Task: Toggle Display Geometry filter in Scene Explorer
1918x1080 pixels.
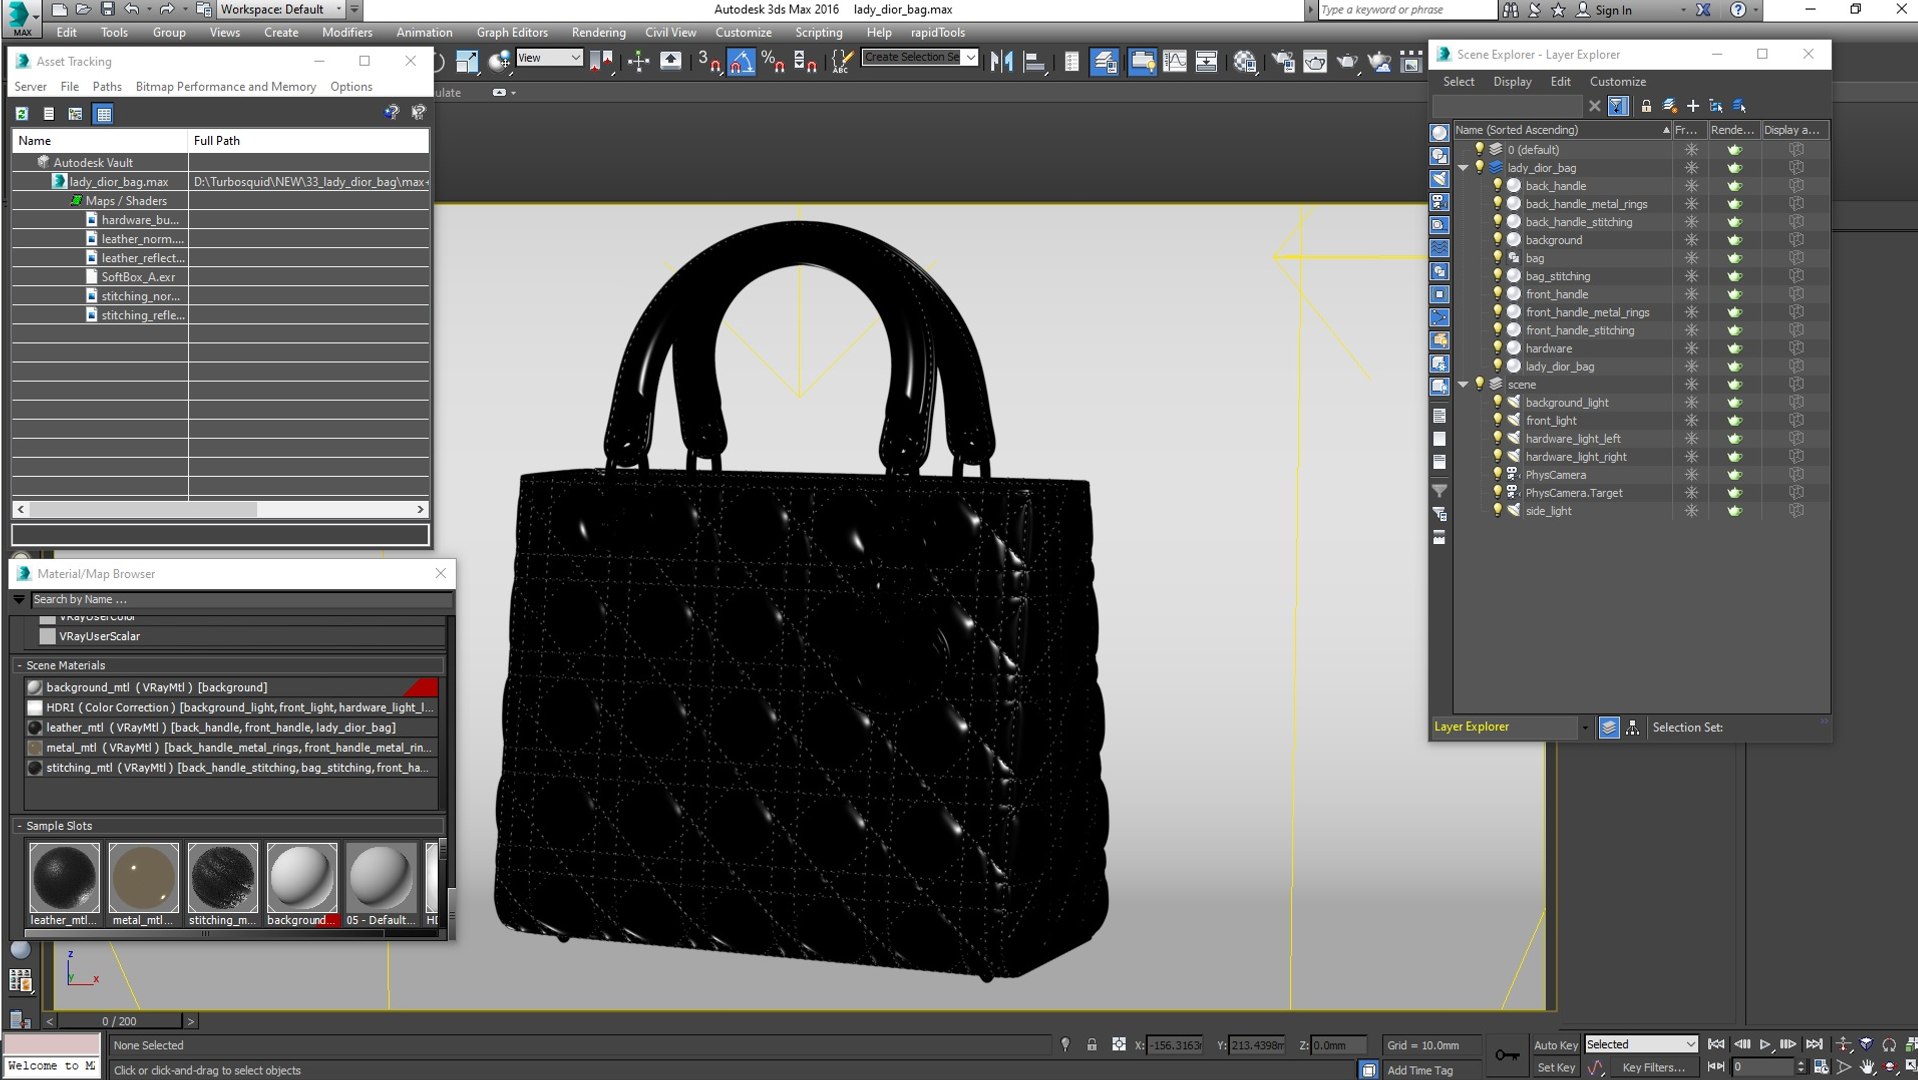Action: 1439,133
